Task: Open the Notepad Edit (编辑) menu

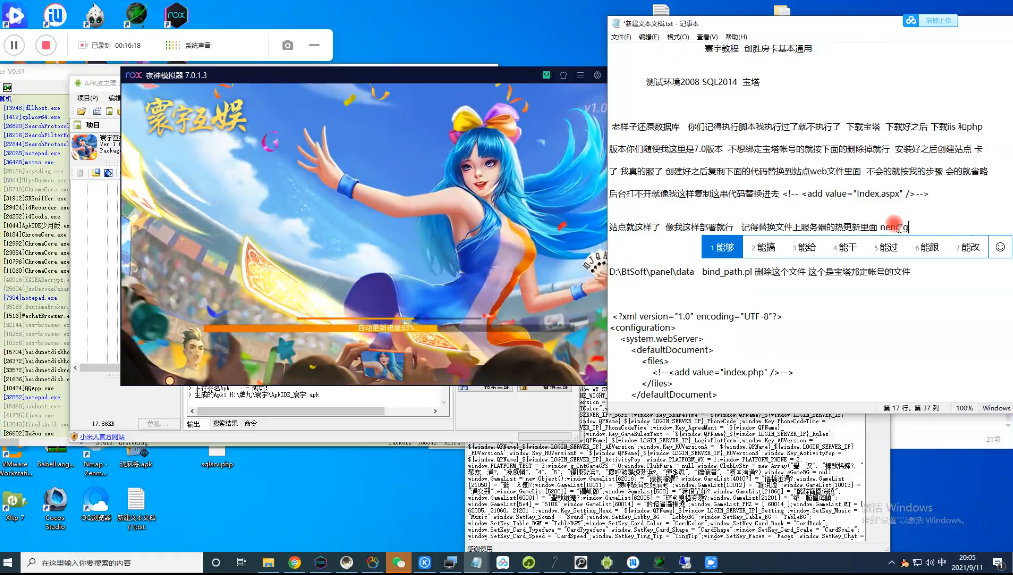Action: tap(649, 37)
